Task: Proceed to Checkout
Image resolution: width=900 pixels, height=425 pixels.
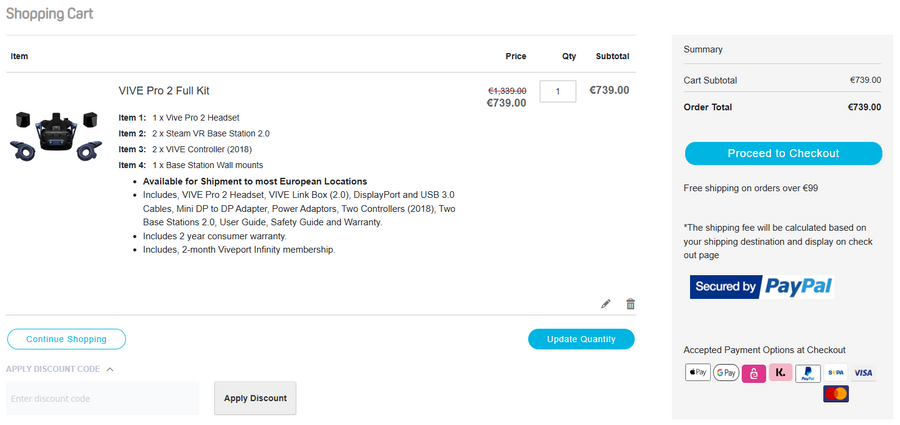Action: pos(783,153)
